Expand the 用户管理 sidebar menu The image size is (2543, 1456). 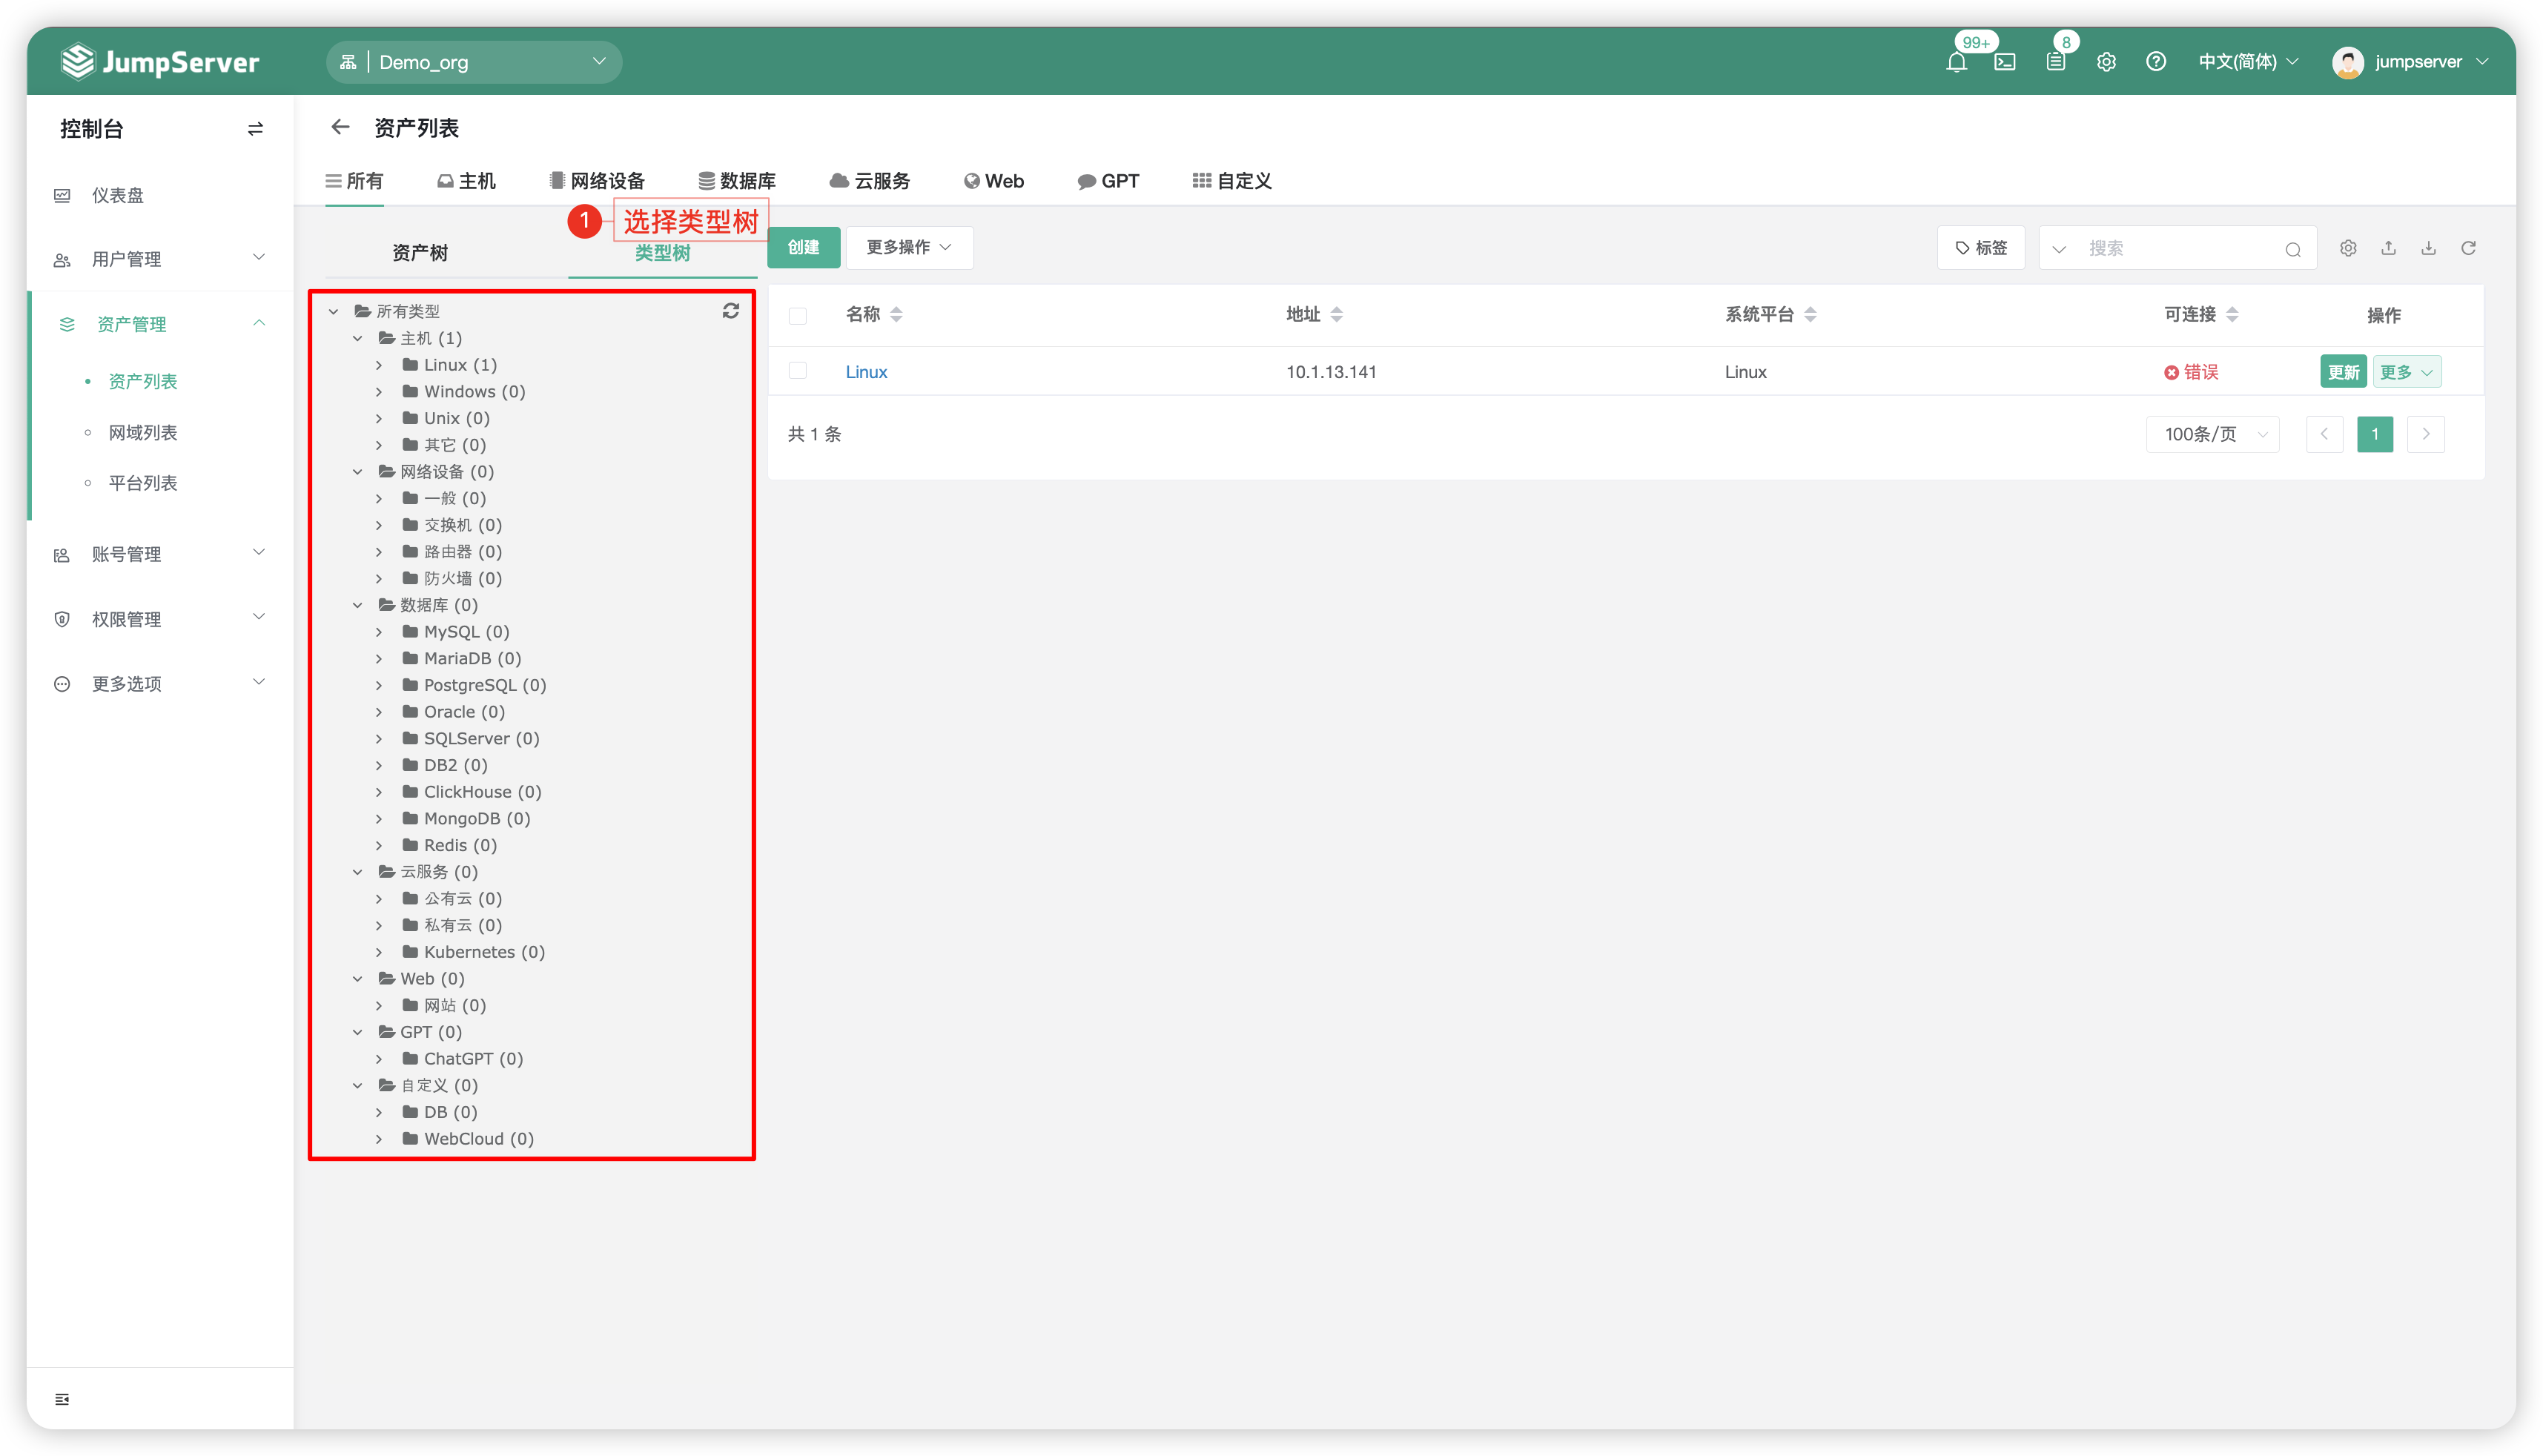160,259
